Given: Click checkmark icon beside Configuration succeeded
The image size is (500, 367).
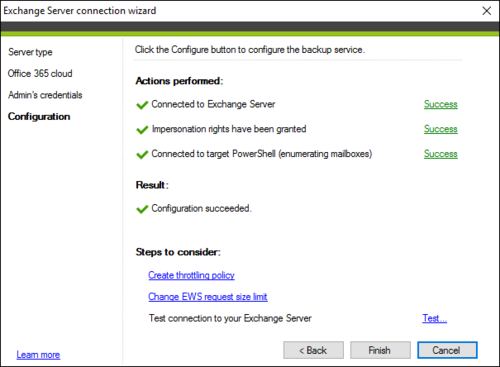Looking at the screenshot, I should (x=142, y=209).
